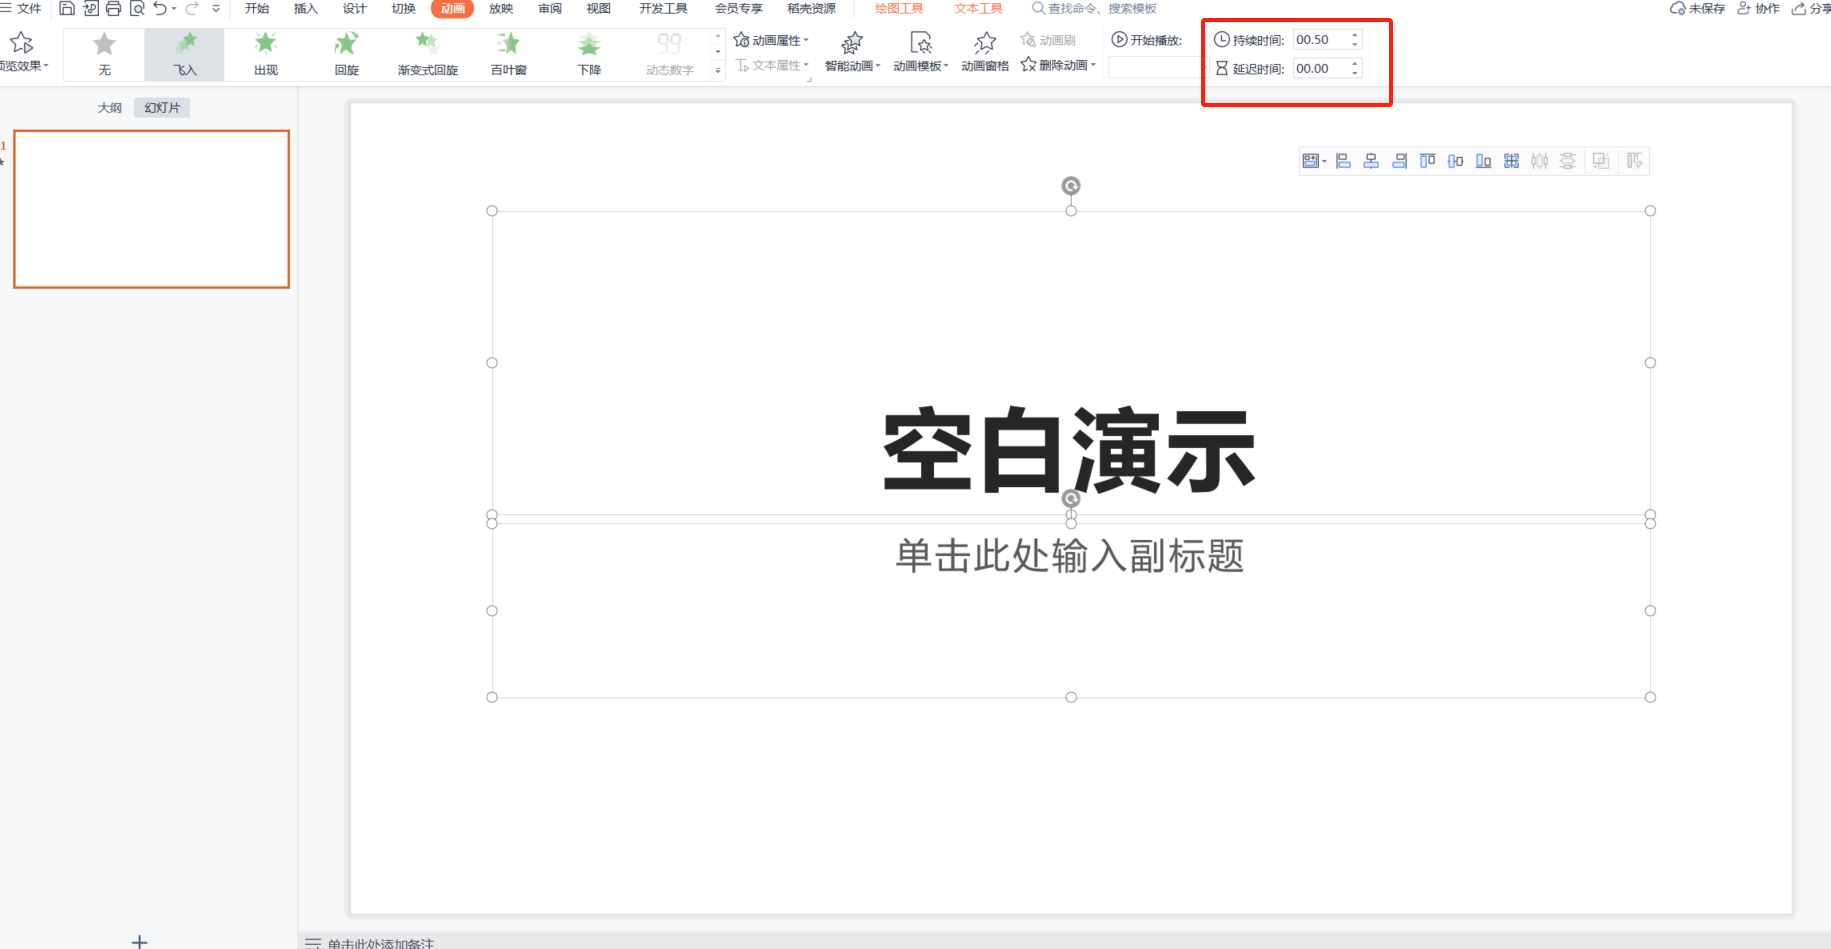
Task: Open 动画模板 animation templates dropdown
Action: (x=920, y=52)
